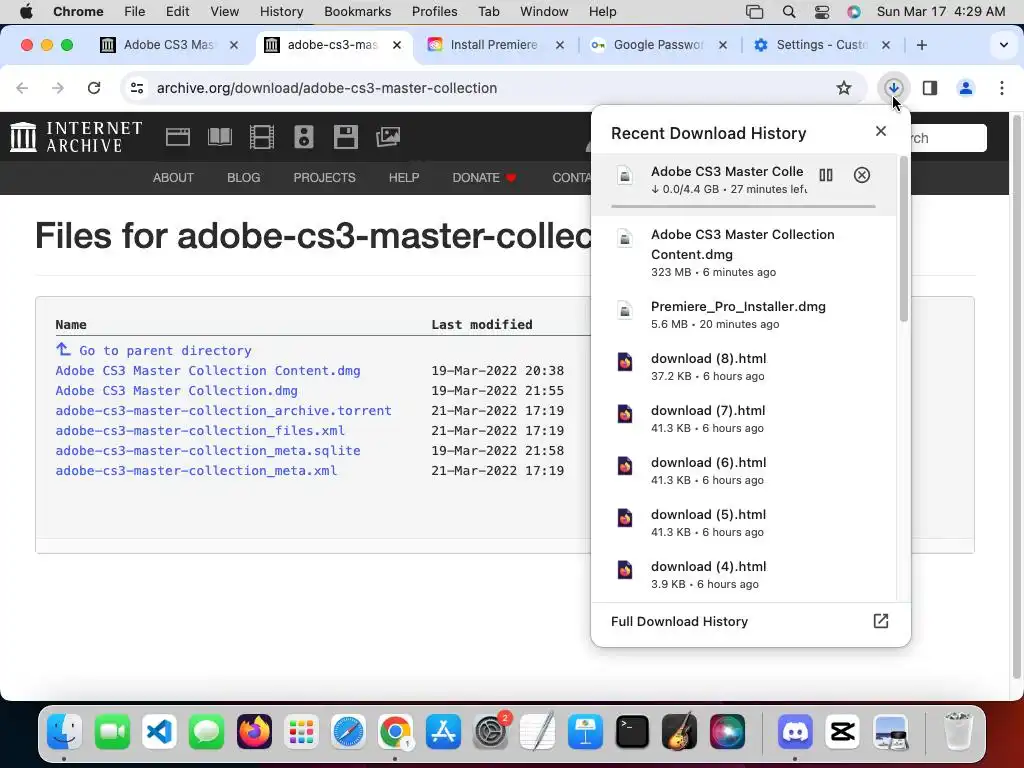
Task: Open Full Download History external link icon
Action: click(x=880, y=621)
